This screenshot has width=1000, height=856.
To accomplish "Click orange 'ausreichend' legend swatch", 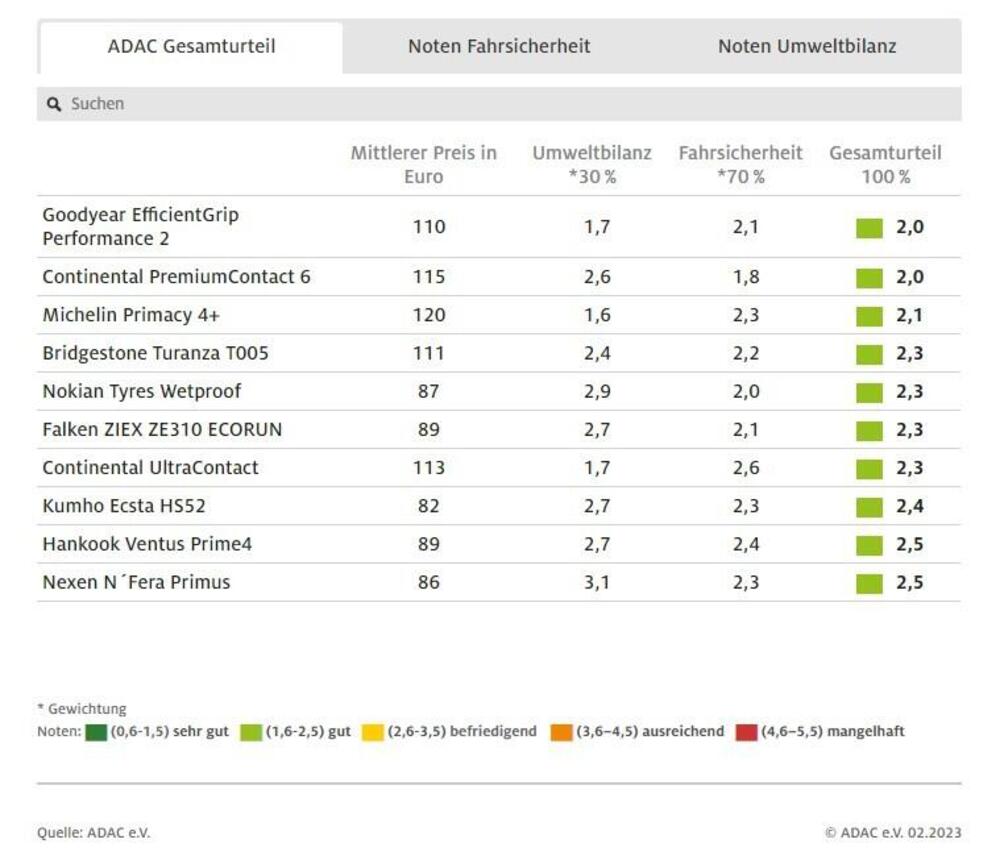I will coord(561,732).
